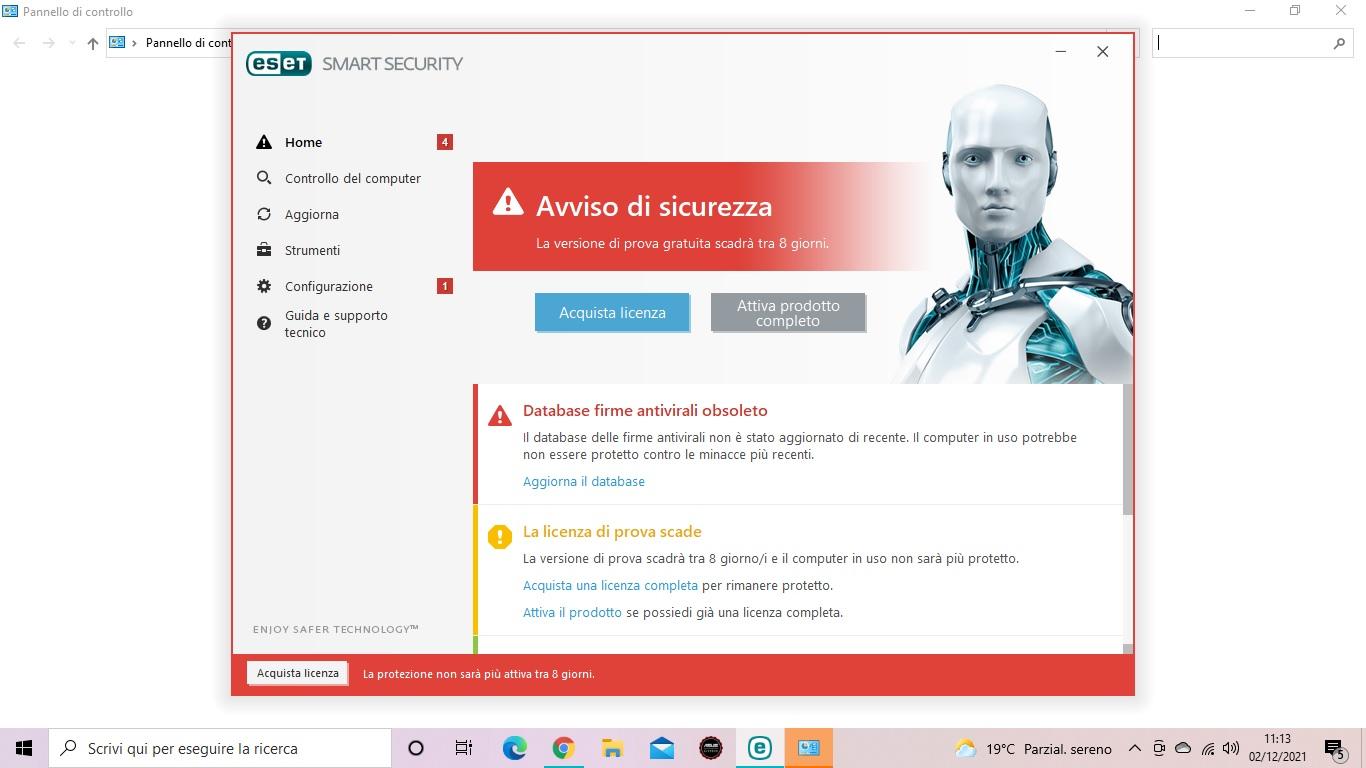Click the Aggiorna il database link

coord(584,481)
